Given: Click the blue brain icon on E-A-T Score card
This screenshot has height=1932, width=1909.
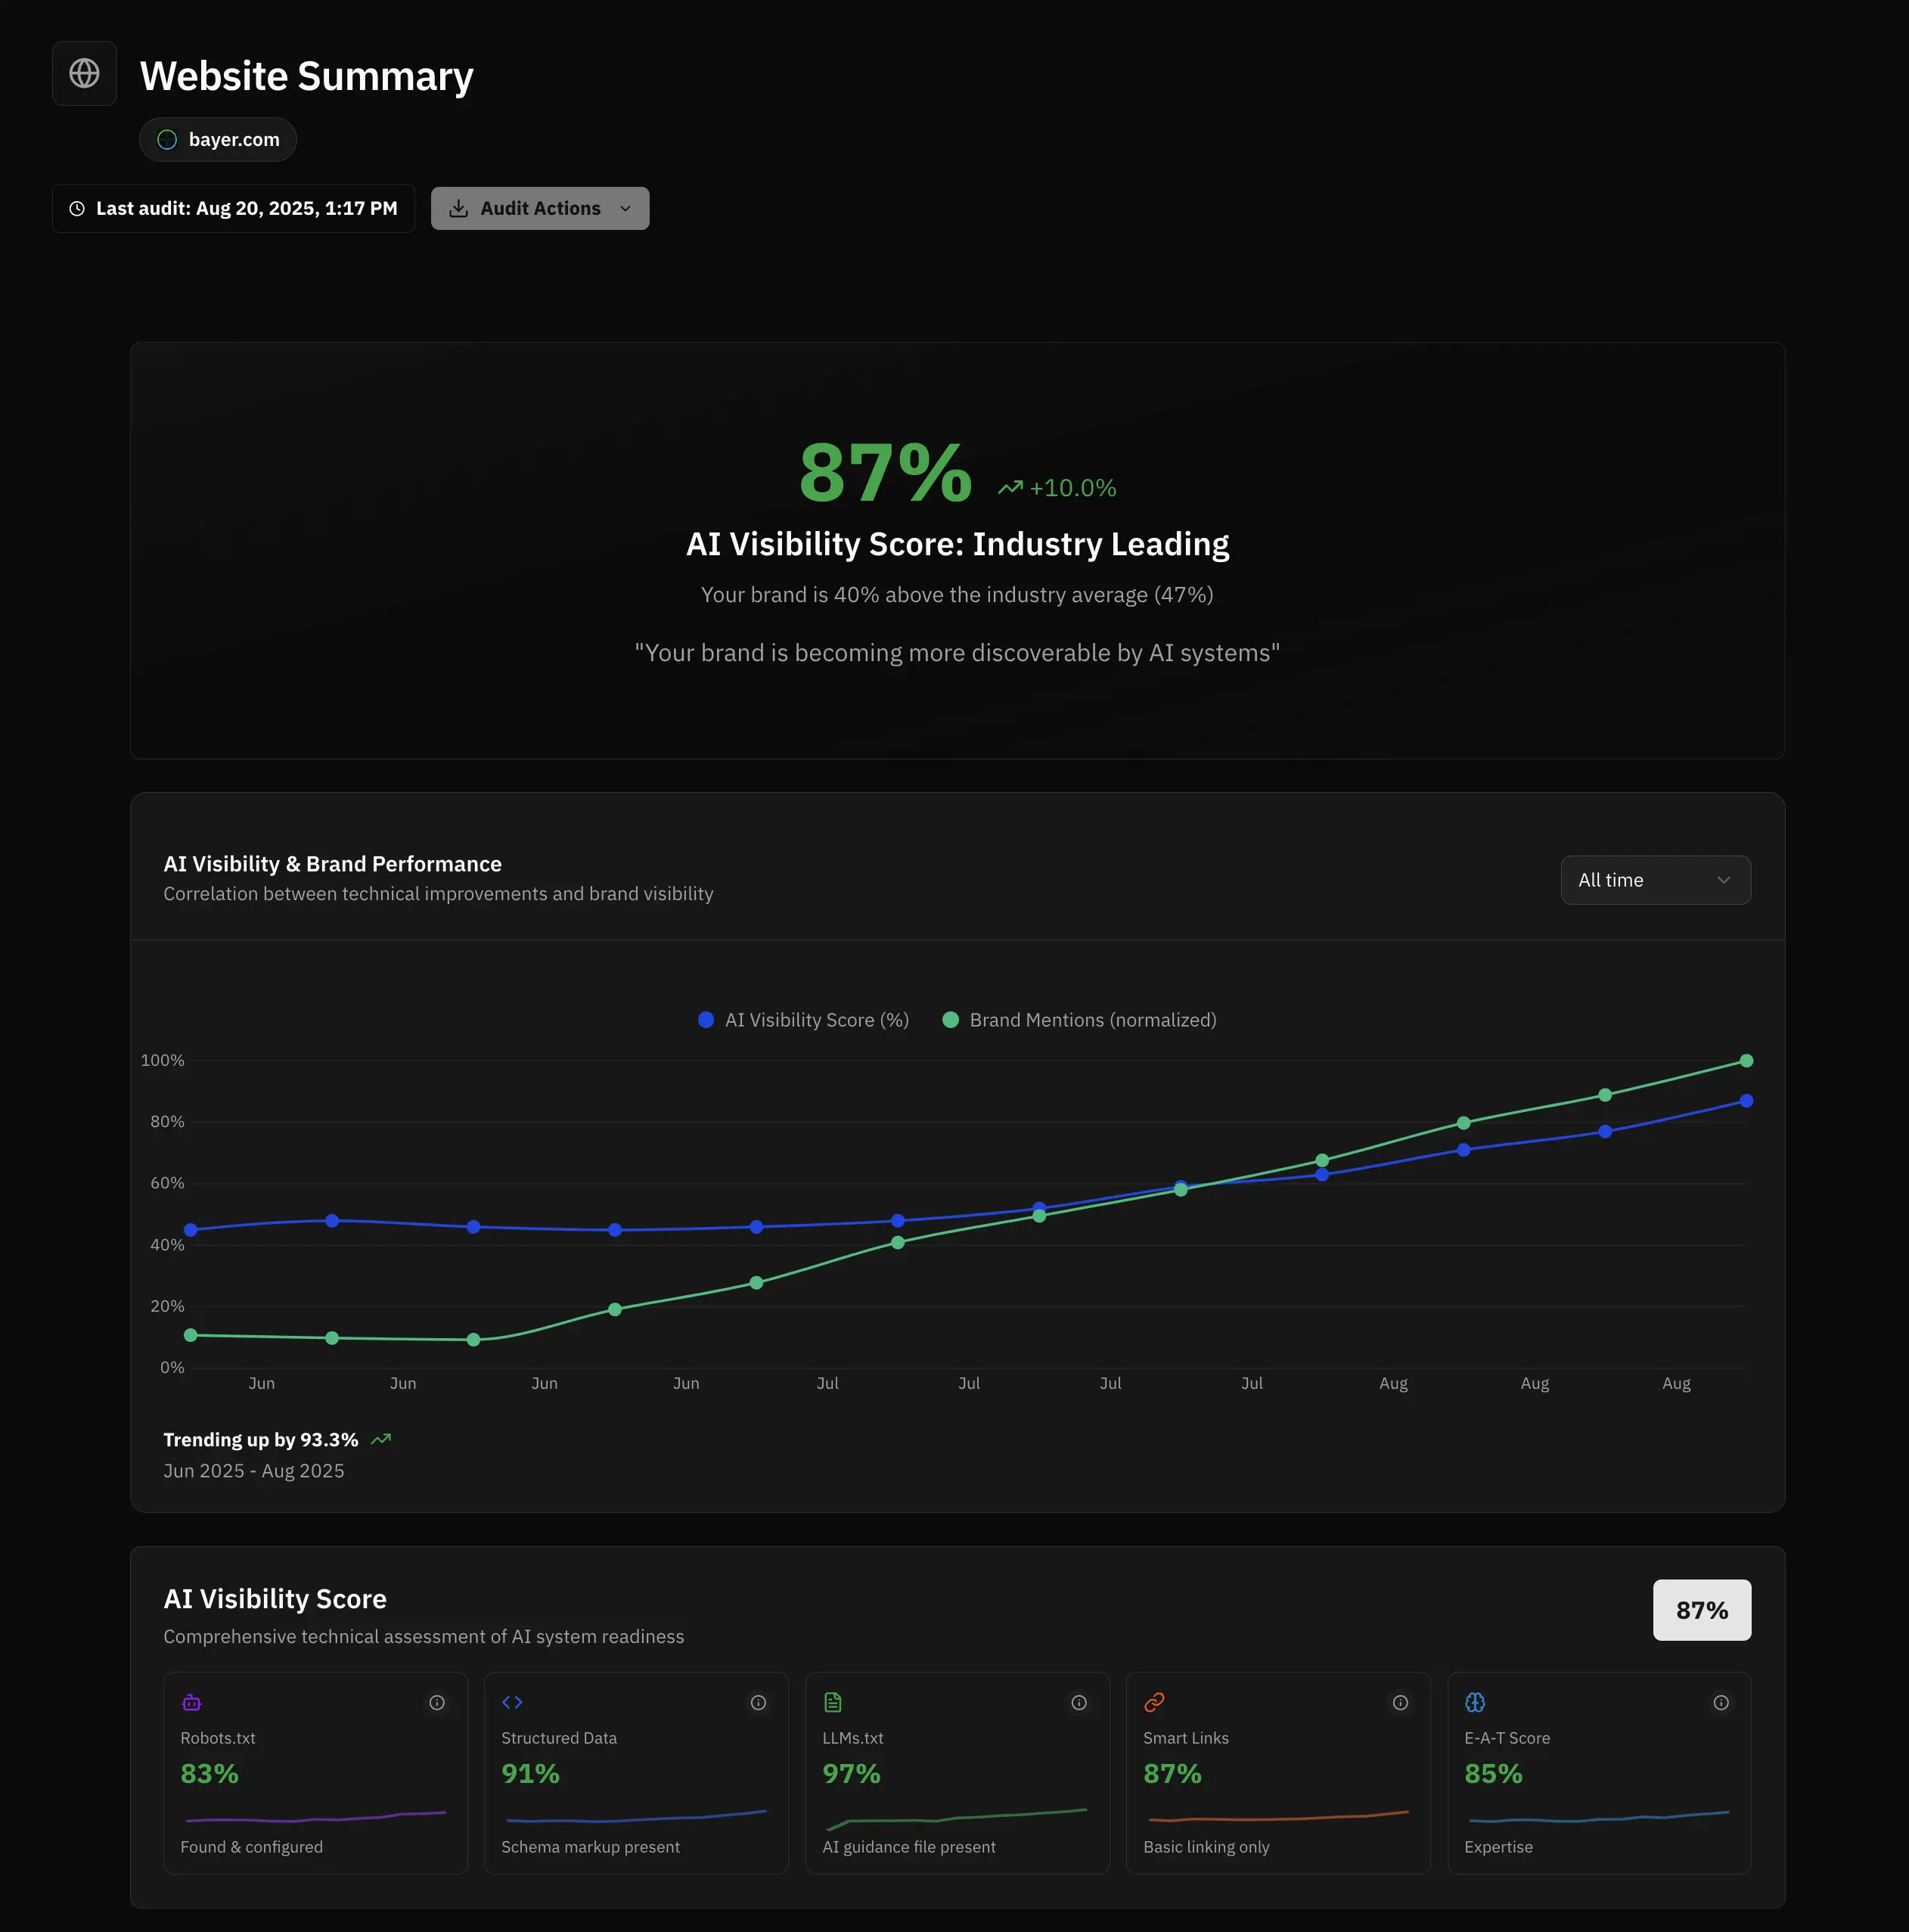Looking at the screenshot, I should pos(1475,1702).
